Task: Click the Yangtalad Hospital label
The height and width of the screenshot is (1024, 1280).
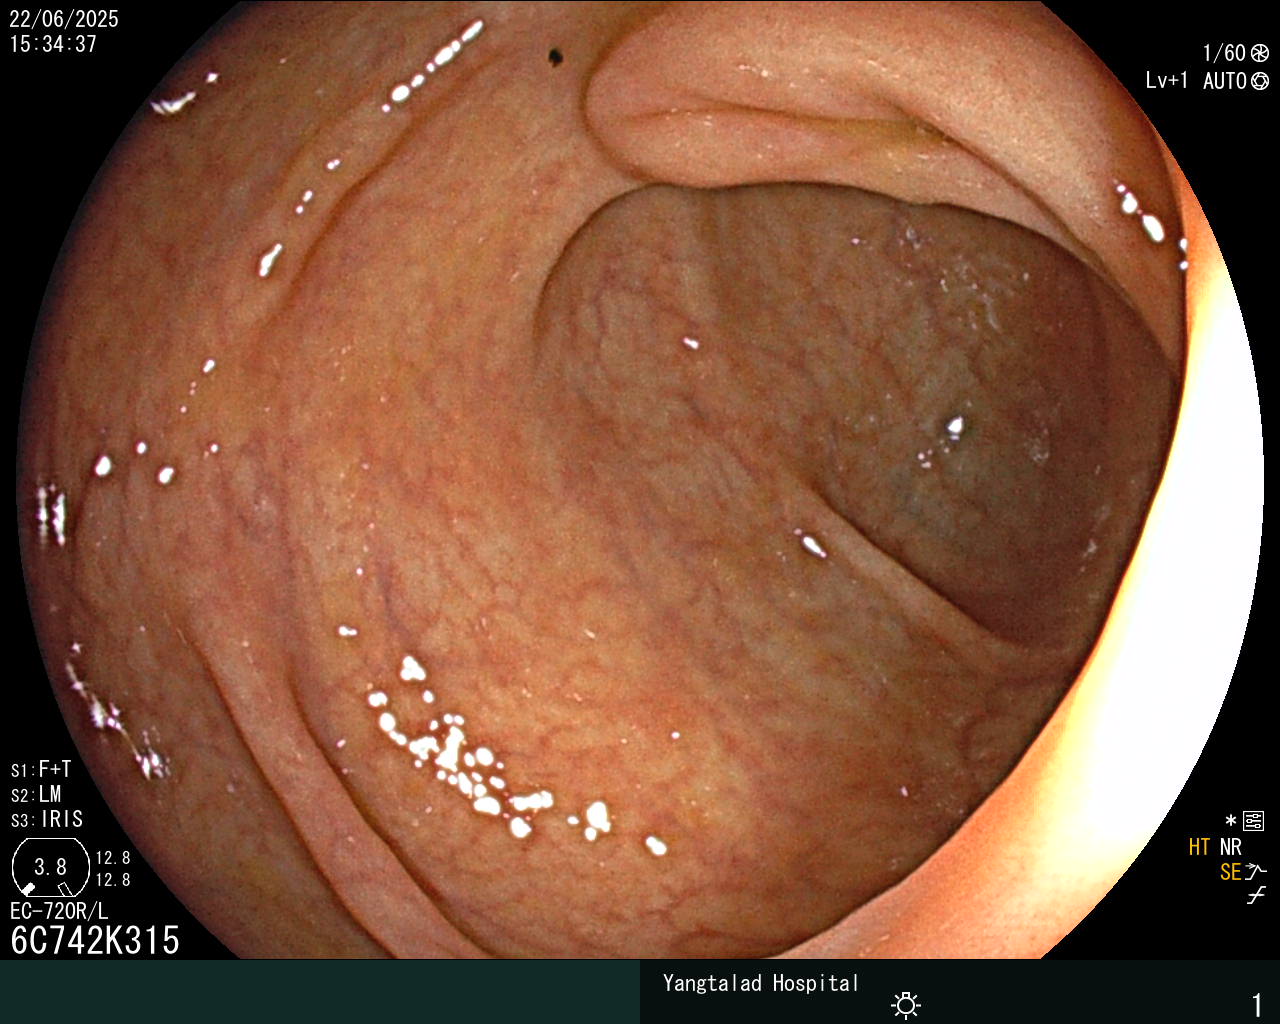Action: point(761,983)
